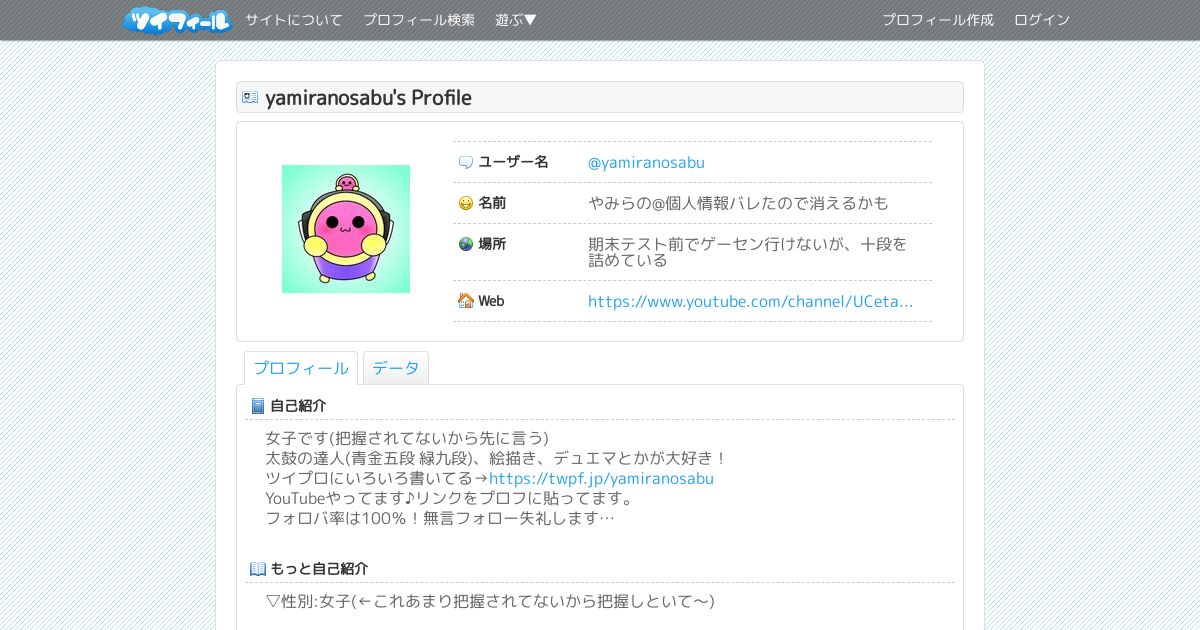Image resolution: width=1200 pixels, height=630 pixels.
Task: Open the youtube.com channel link
Action: pyautogui.click(x=750, y=301)
